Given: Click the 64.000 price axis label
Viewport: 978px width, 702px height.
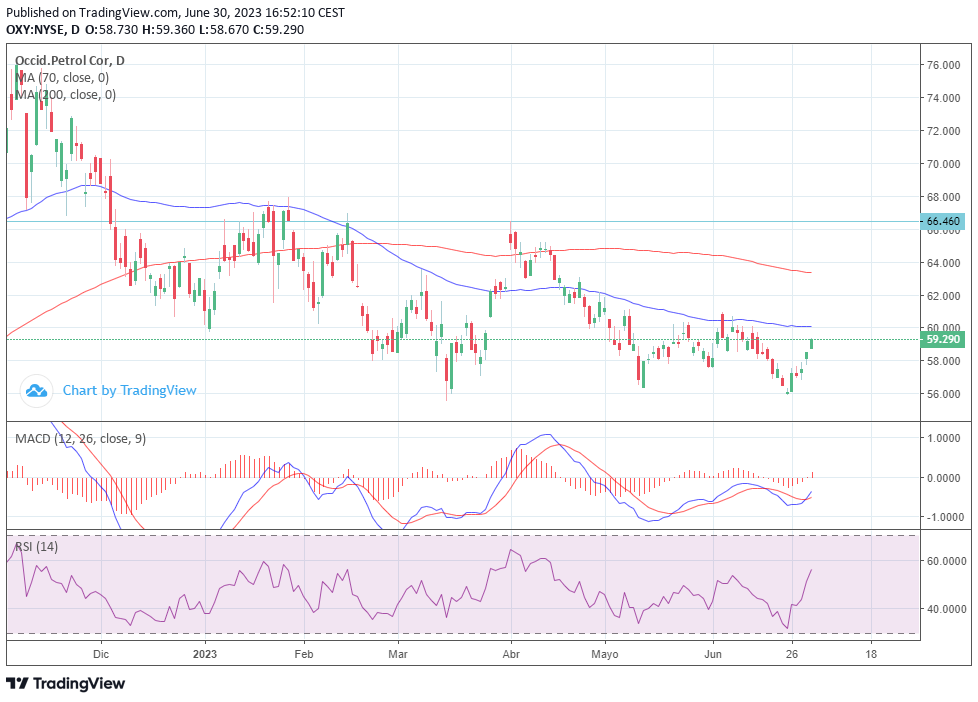Looking at the screenshot, I should 943,263.
